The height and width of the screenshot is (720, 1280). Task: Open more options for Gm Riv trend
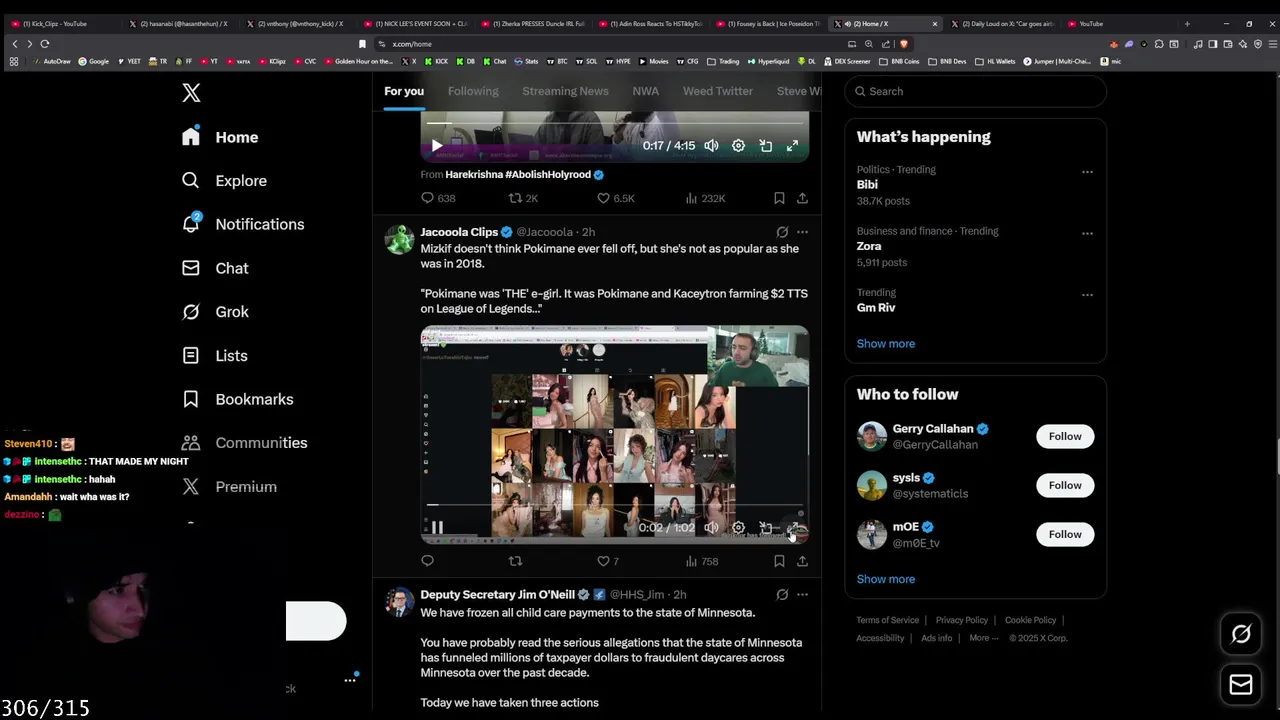pos(1087,294)
